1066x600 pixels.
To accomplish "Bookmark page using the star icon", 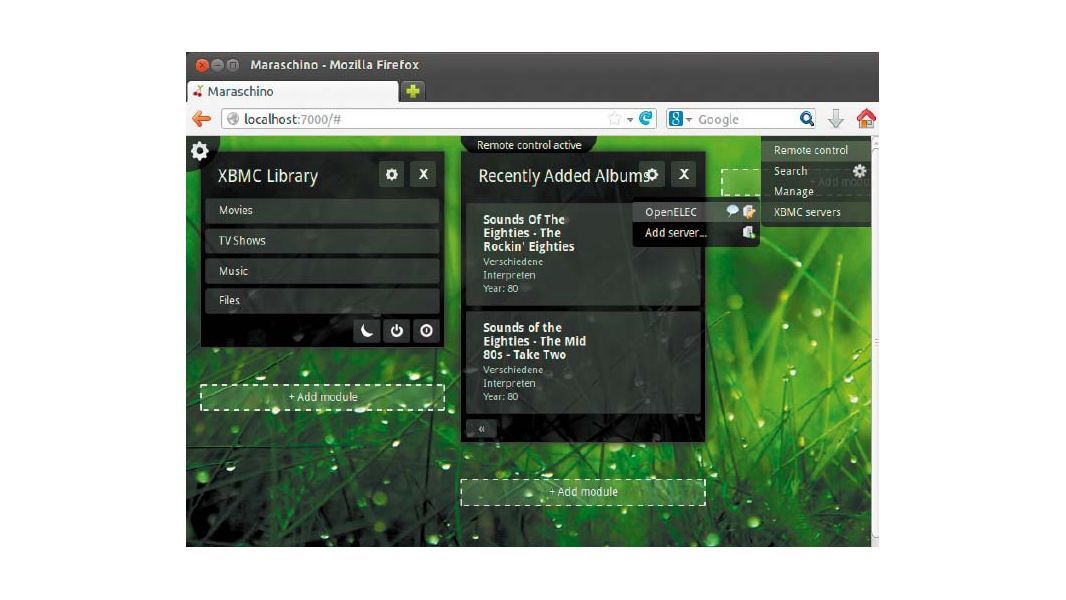I will click(615, 119).
